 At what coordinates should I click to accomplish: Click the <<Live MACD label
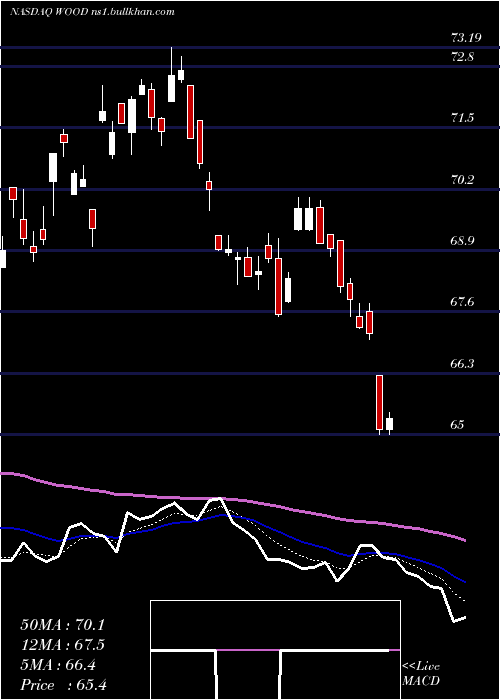(421, 674)
